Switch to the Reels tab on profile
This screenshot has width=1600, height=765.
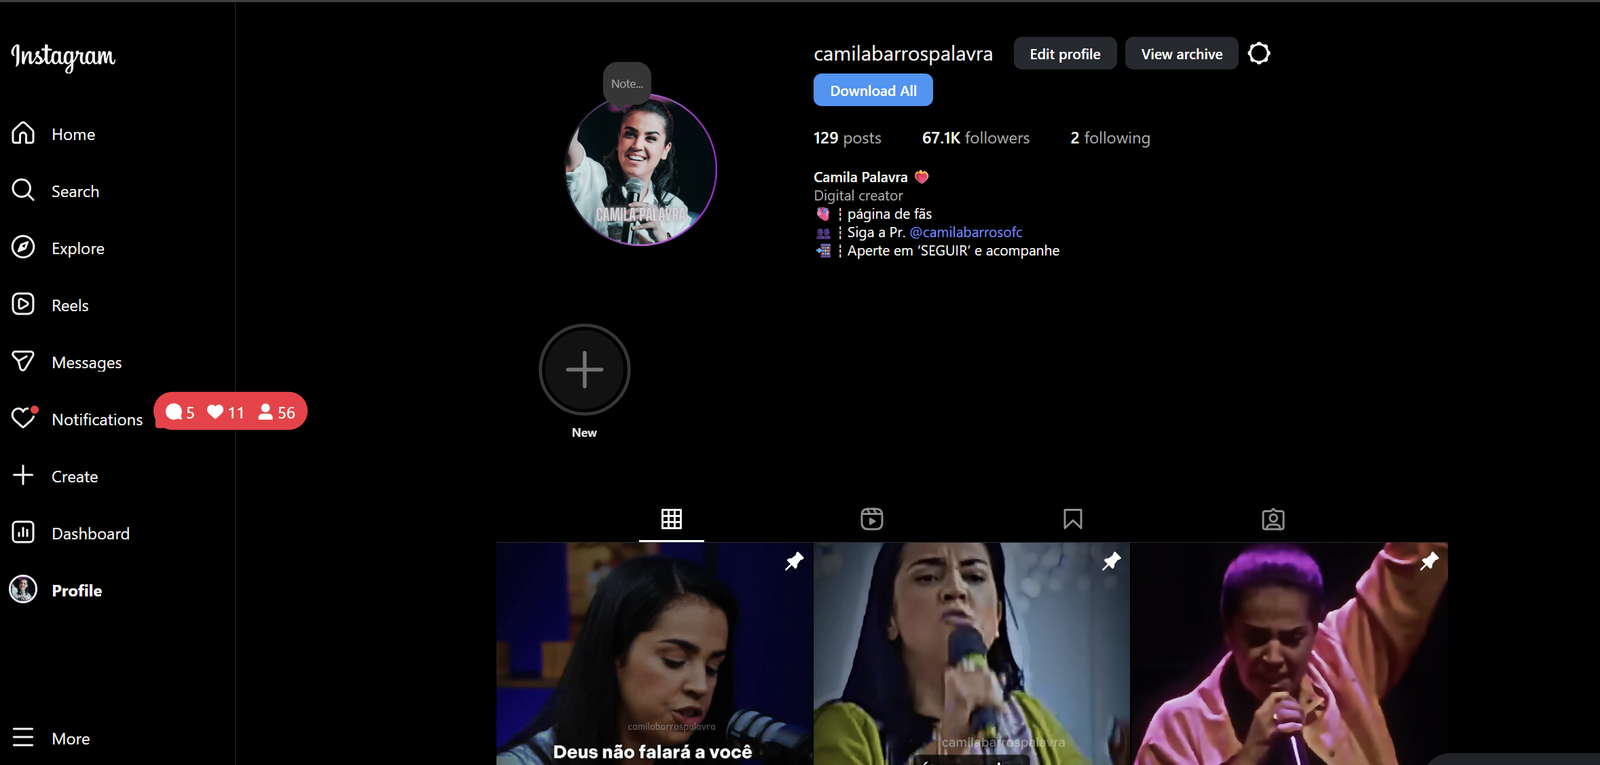tap(872, 519)
